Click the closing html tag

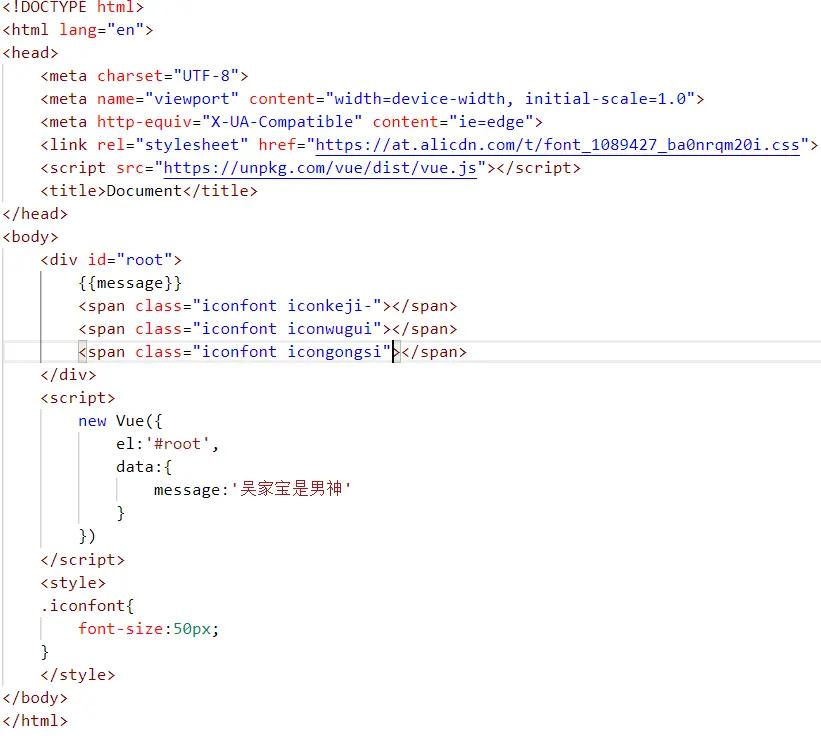(35, 721)
